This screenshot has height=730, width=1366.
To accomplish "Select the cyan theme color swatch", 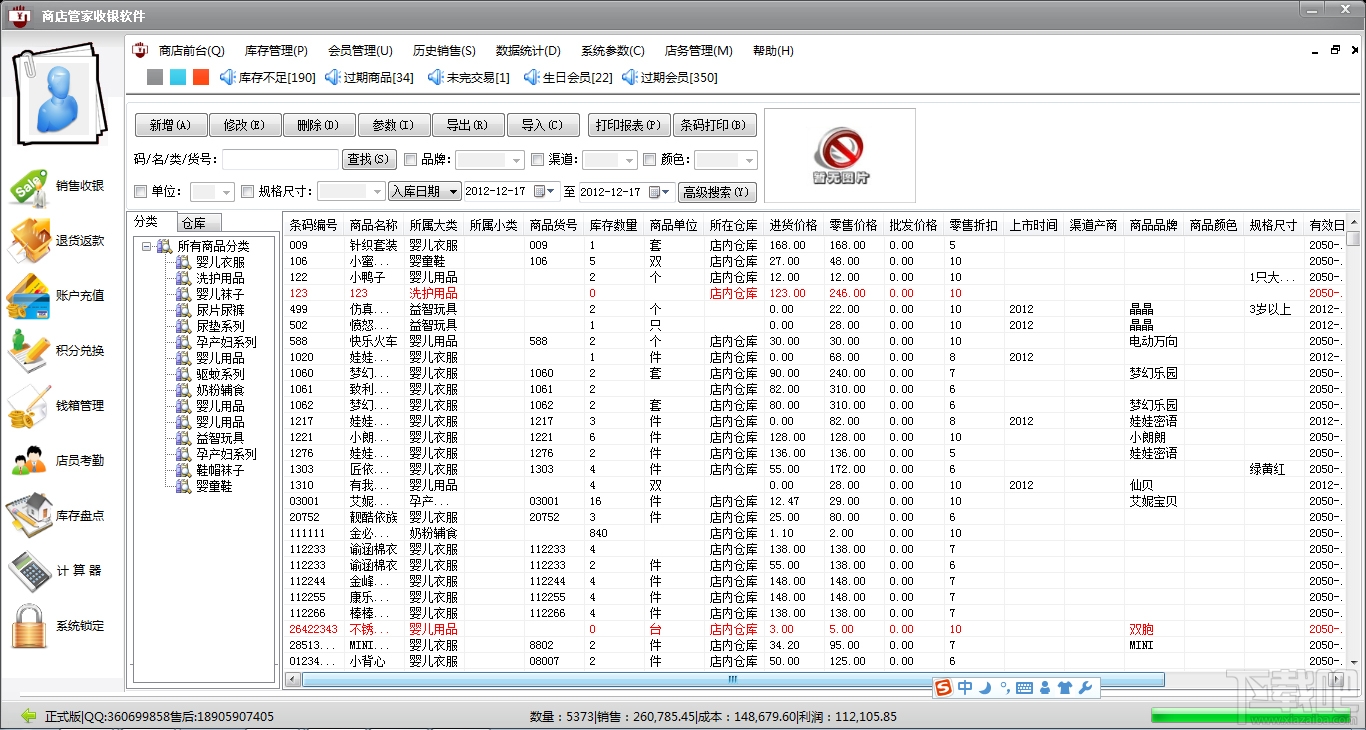I will [178, 77].
